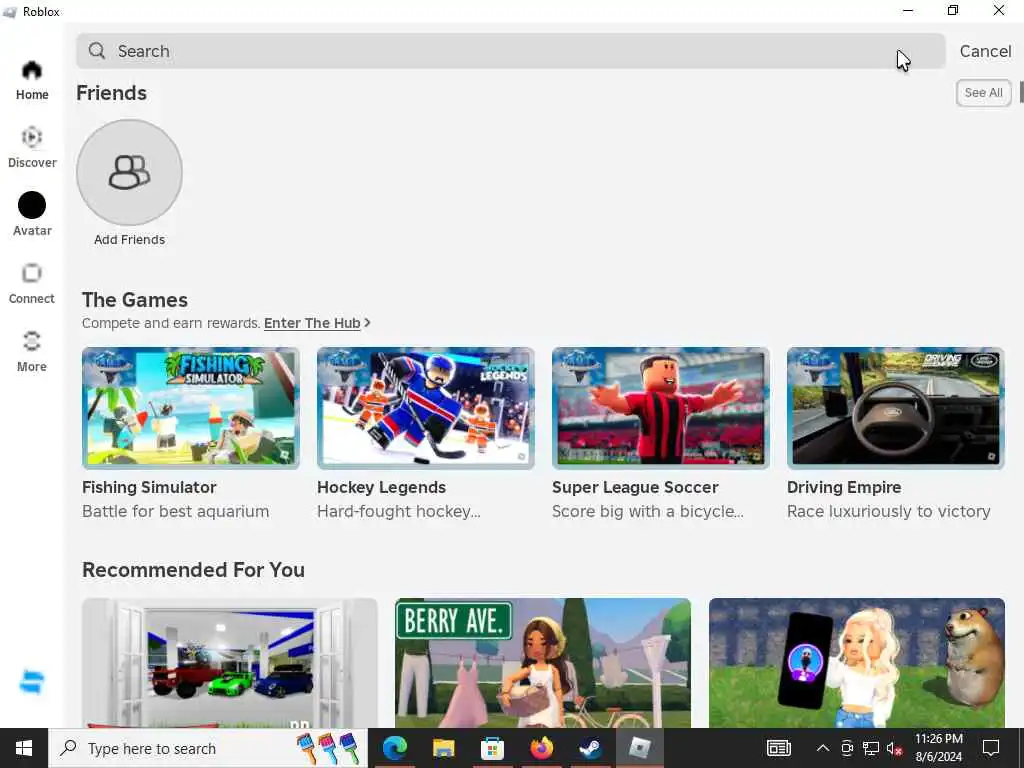Open the Berry Ave. recommended game
The height and width of the screenshot is (768, 1024).
(543, 663)
